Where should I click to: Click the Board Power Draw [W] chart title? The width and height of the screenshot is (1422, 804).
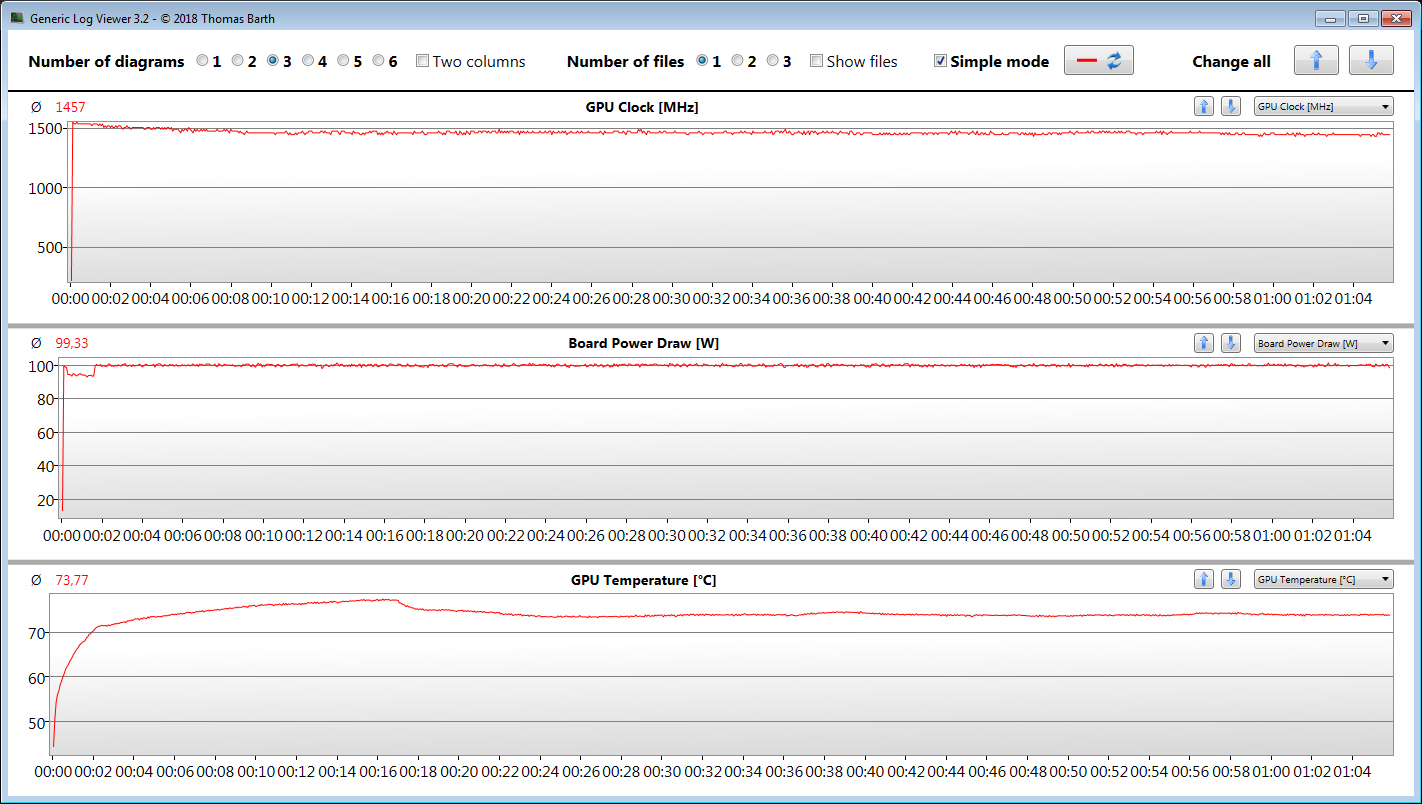tap(643, 343)
